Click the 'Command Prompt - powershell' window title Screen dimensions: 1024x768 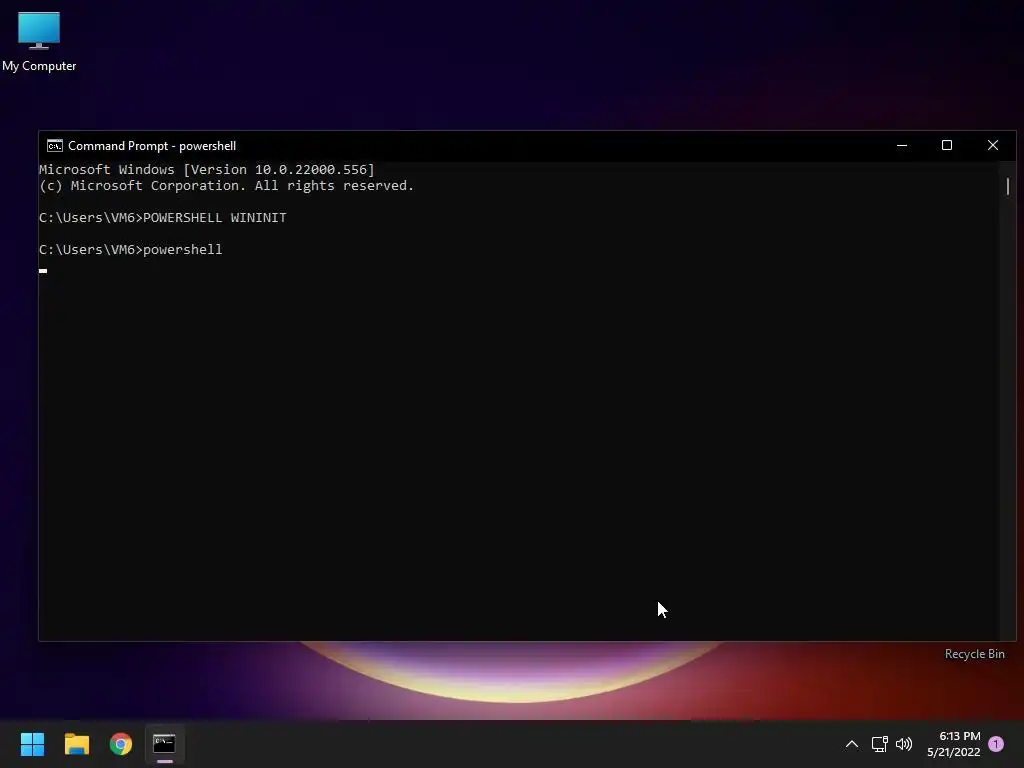click(x=152, y=146)
